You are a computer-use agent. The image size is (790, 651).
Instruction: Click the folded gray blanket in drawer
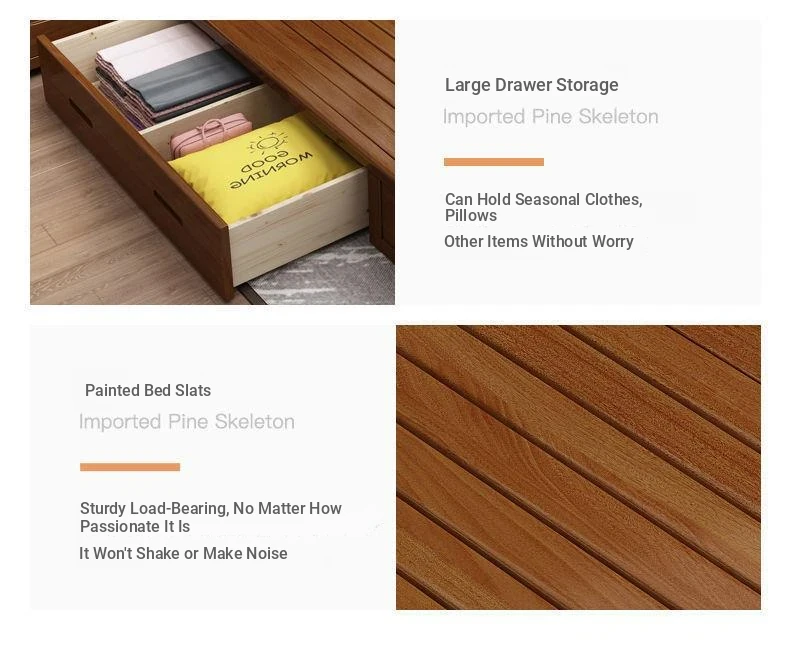click(189, 82)
